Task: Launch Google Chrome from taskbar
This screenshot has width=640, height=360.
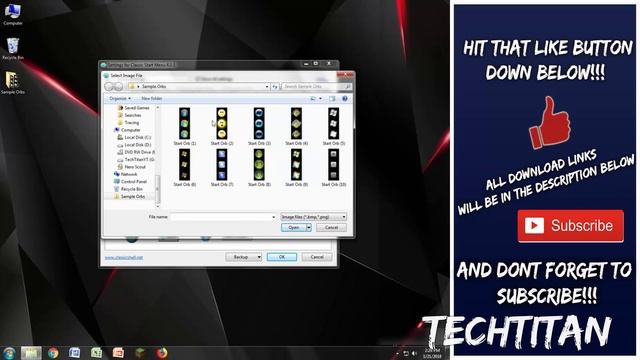Action: (53, 353)
